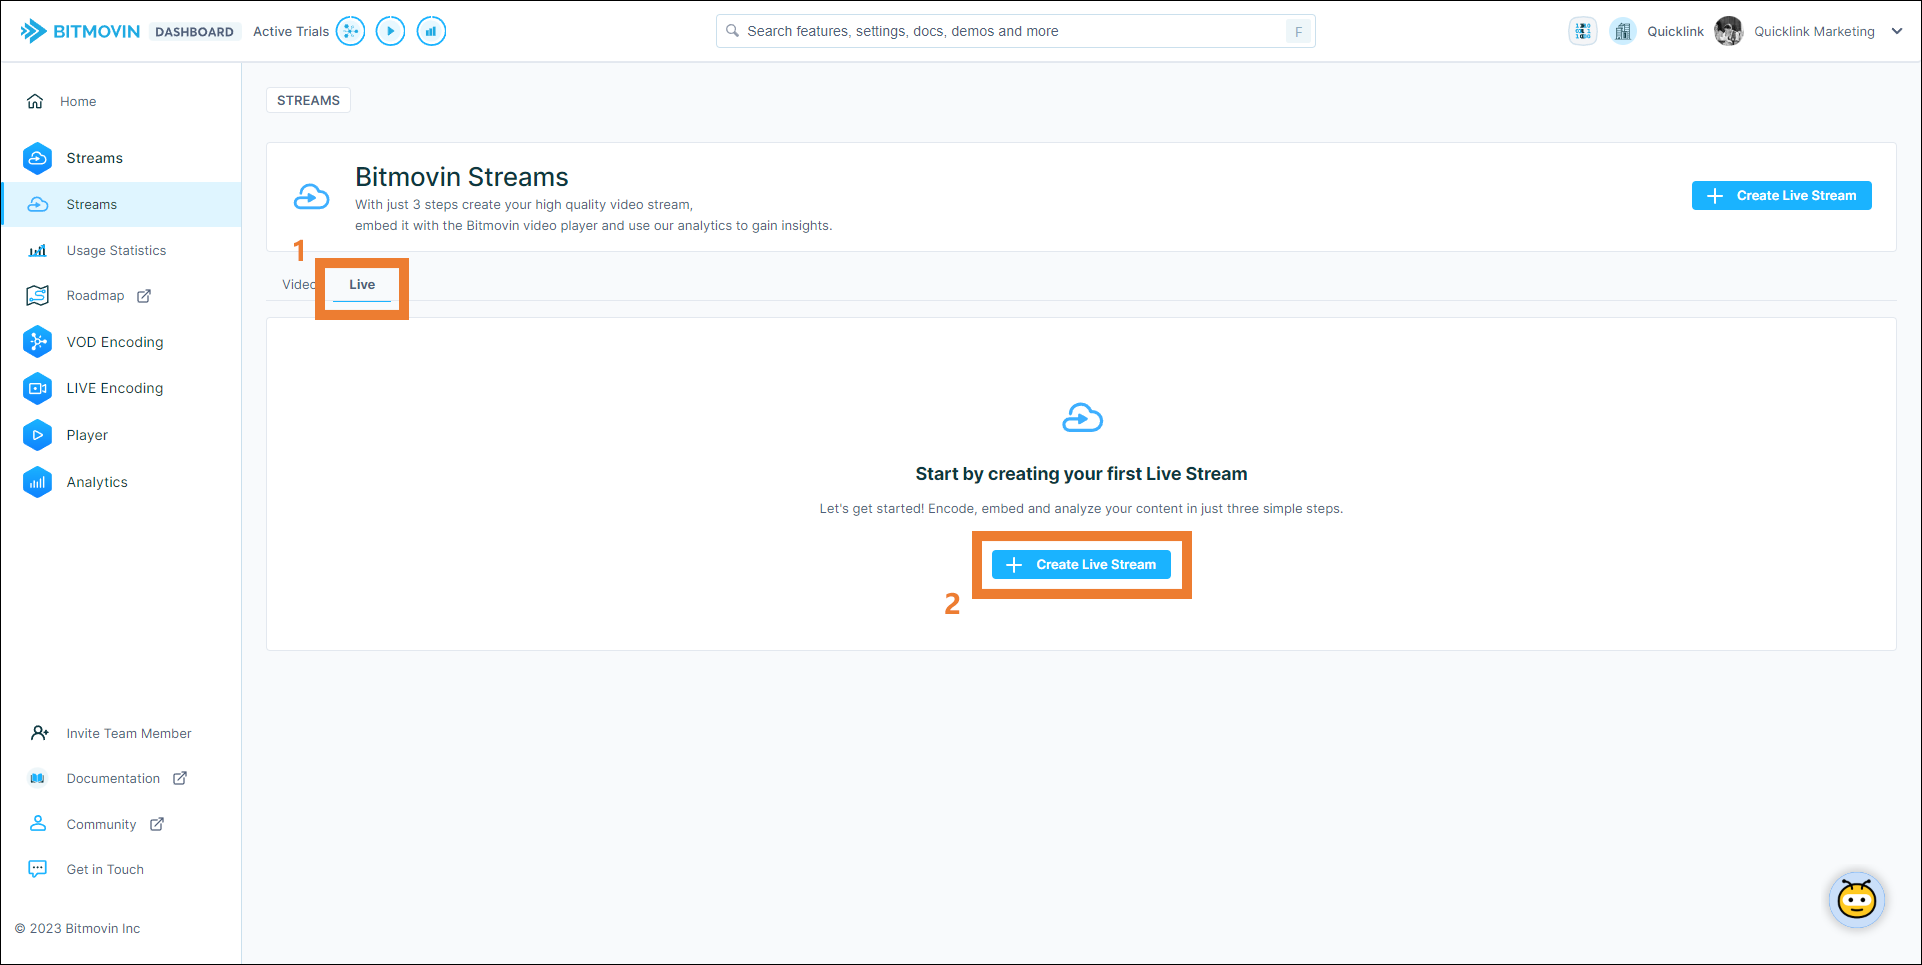Screen dimensions: 1922x965
Task: Click the top-right Create Live Stream button
Action: click(1781, 196)
